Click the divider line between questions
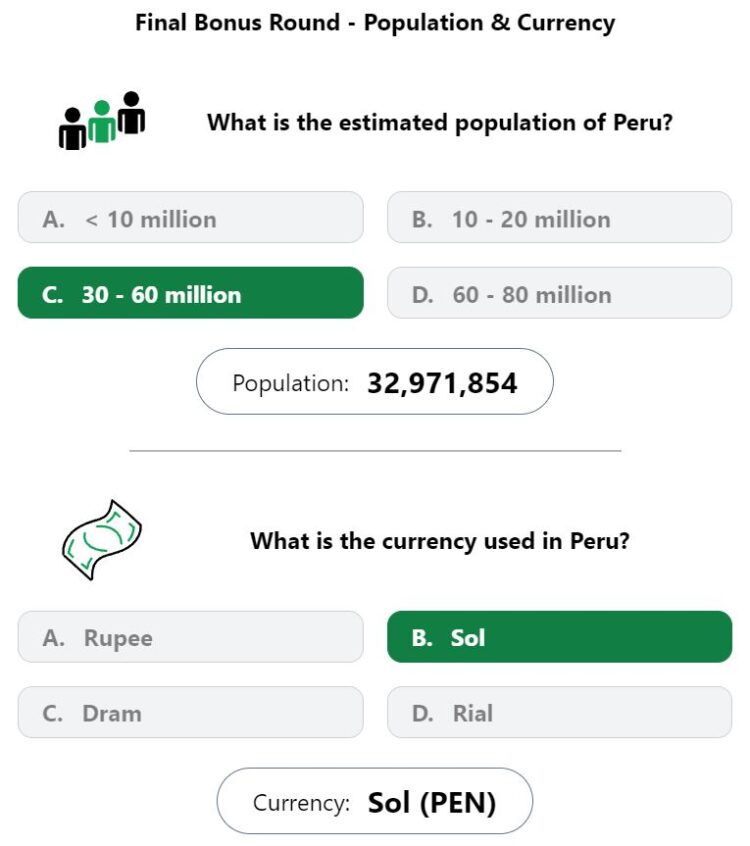Image resolution: width=750 pixels, height=846 pixels. (x=375, y=450)
